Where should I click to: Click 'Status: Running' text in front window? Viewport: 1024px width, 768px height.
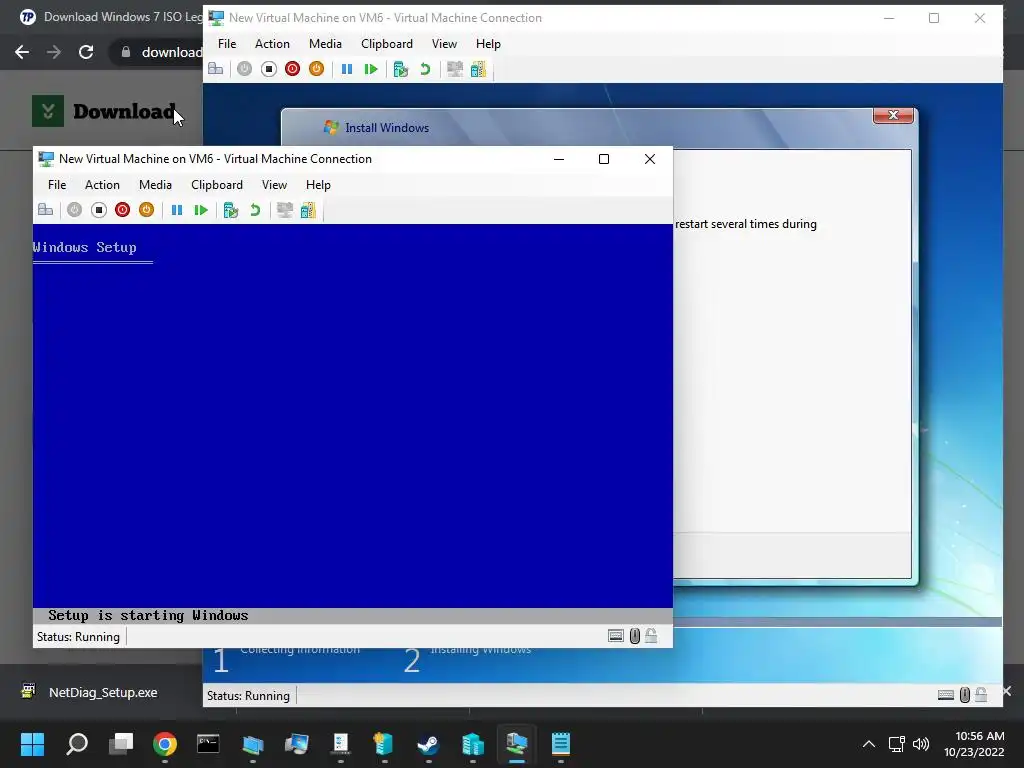point(78,637)
